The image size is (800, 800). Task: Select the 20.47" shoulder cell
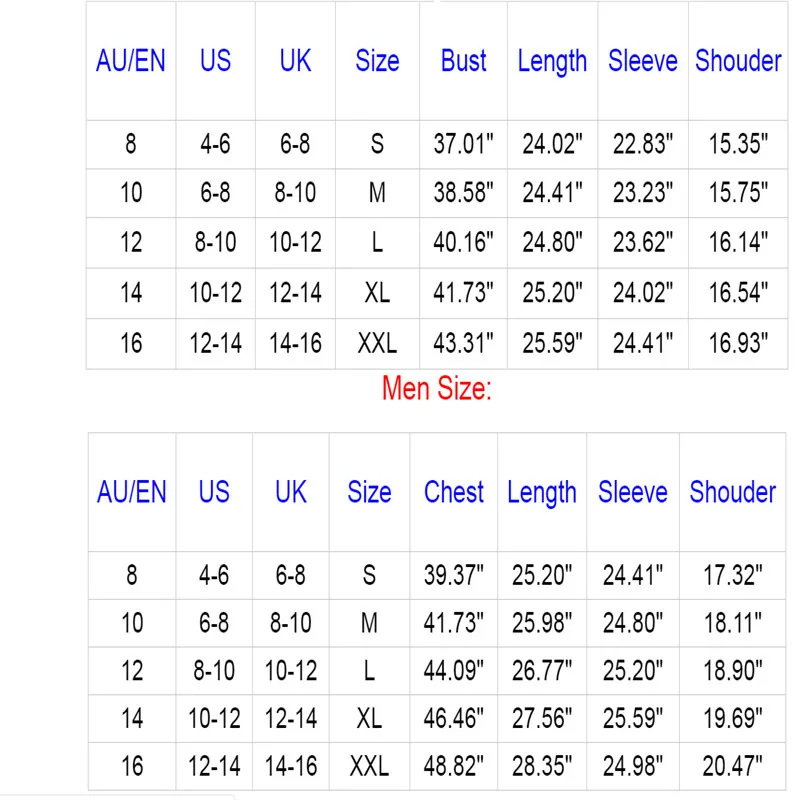pos(733,767)
